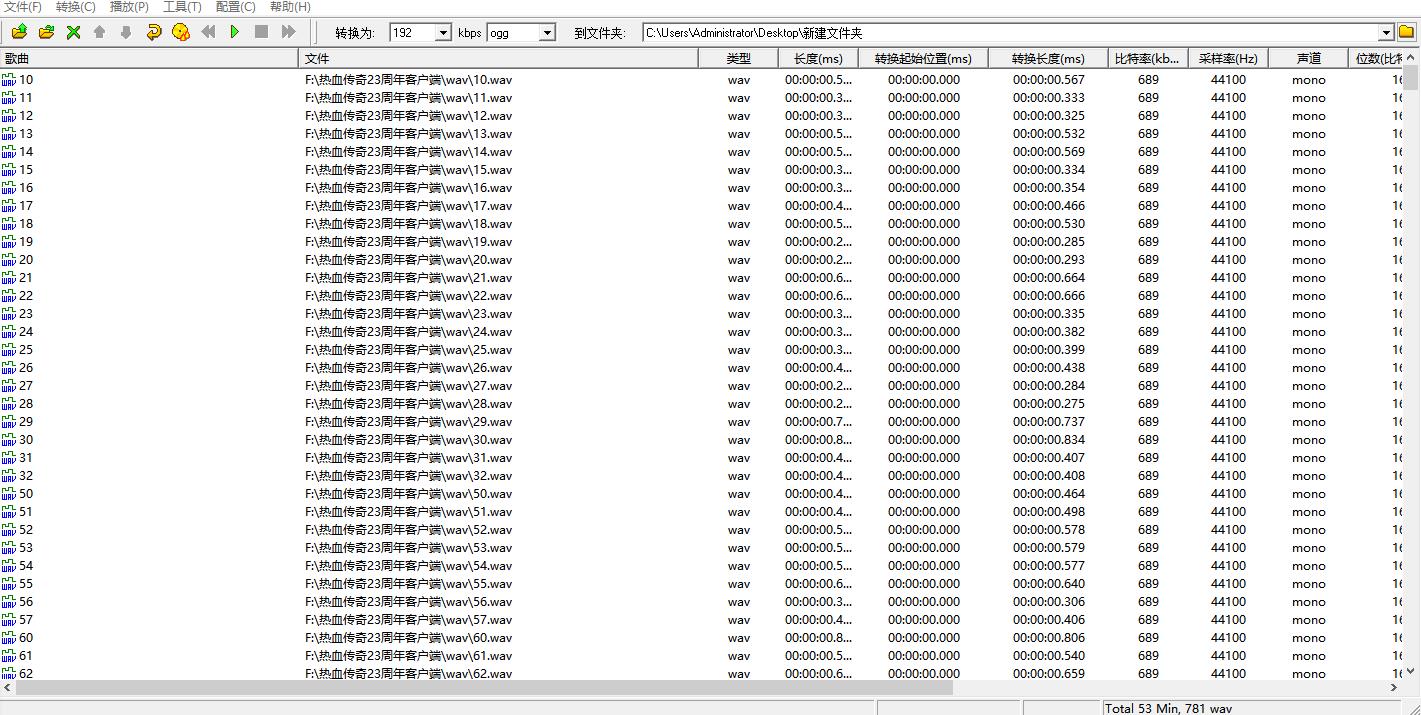This screenshot has height=715, width=1421.
Task: Click the yellow convert arrow icon
Action: 153,32
